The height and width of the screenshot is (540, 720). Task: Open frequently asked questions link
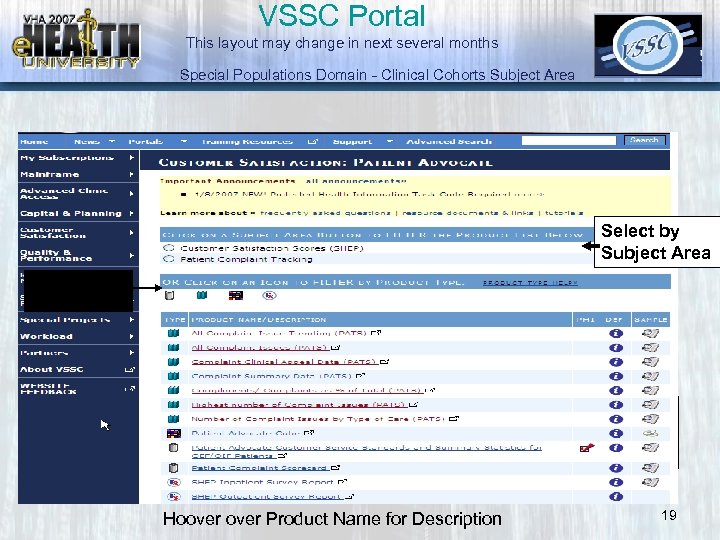[325, 213]
